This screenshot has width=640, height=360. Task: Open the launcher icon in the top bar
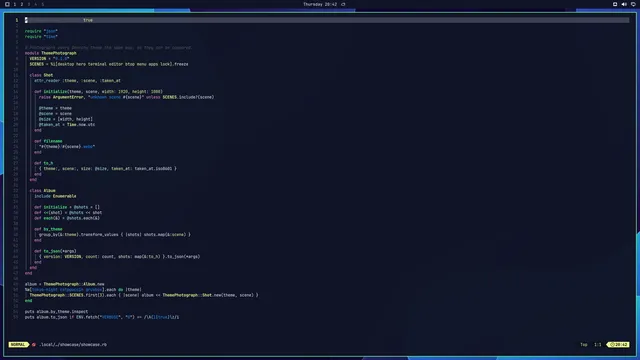[7, 4]
